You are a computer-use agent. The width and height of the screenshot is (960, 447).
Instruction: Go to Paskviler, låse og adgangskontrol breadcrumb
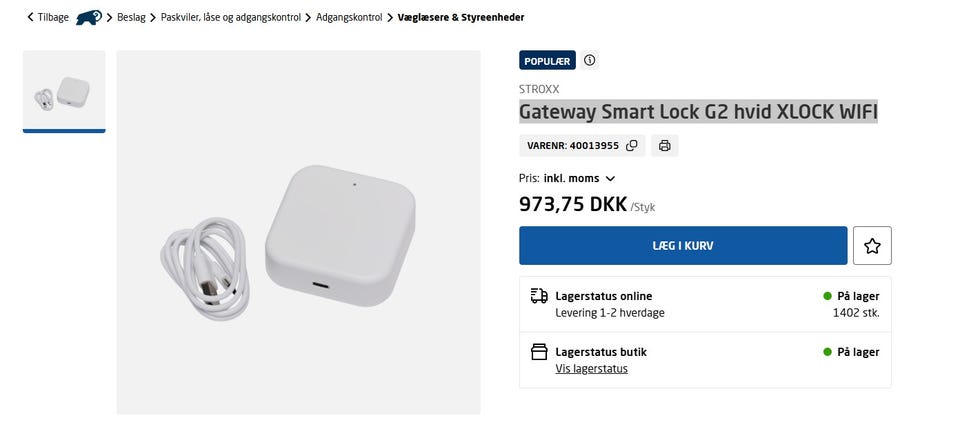[232, 17]
